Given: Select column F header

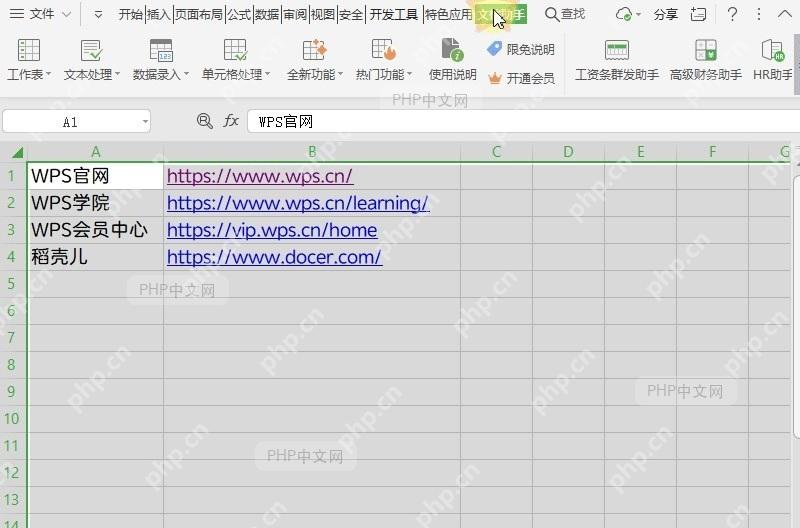Looking at the screenshot, I should (713, 152).
